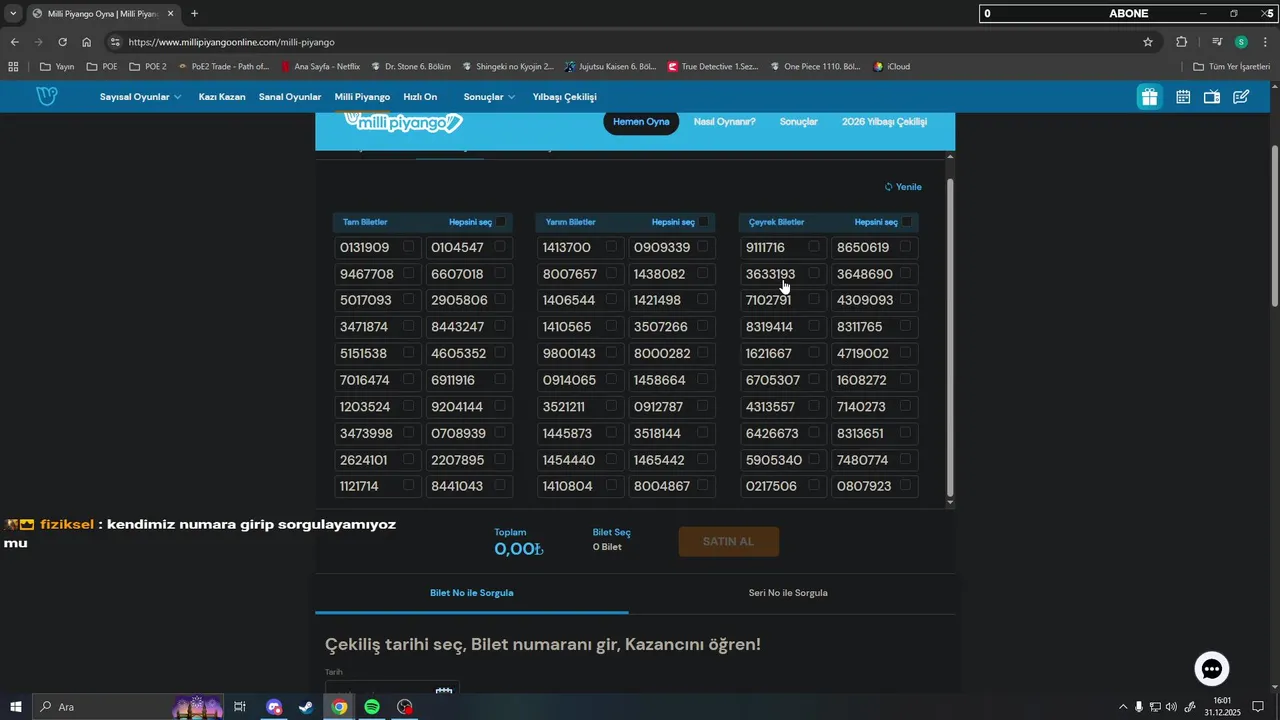The width and height of the screenshot is (1280, 720).
Task: Tick ticket 1413700 checkbox
Action: [x=612, y=247]
